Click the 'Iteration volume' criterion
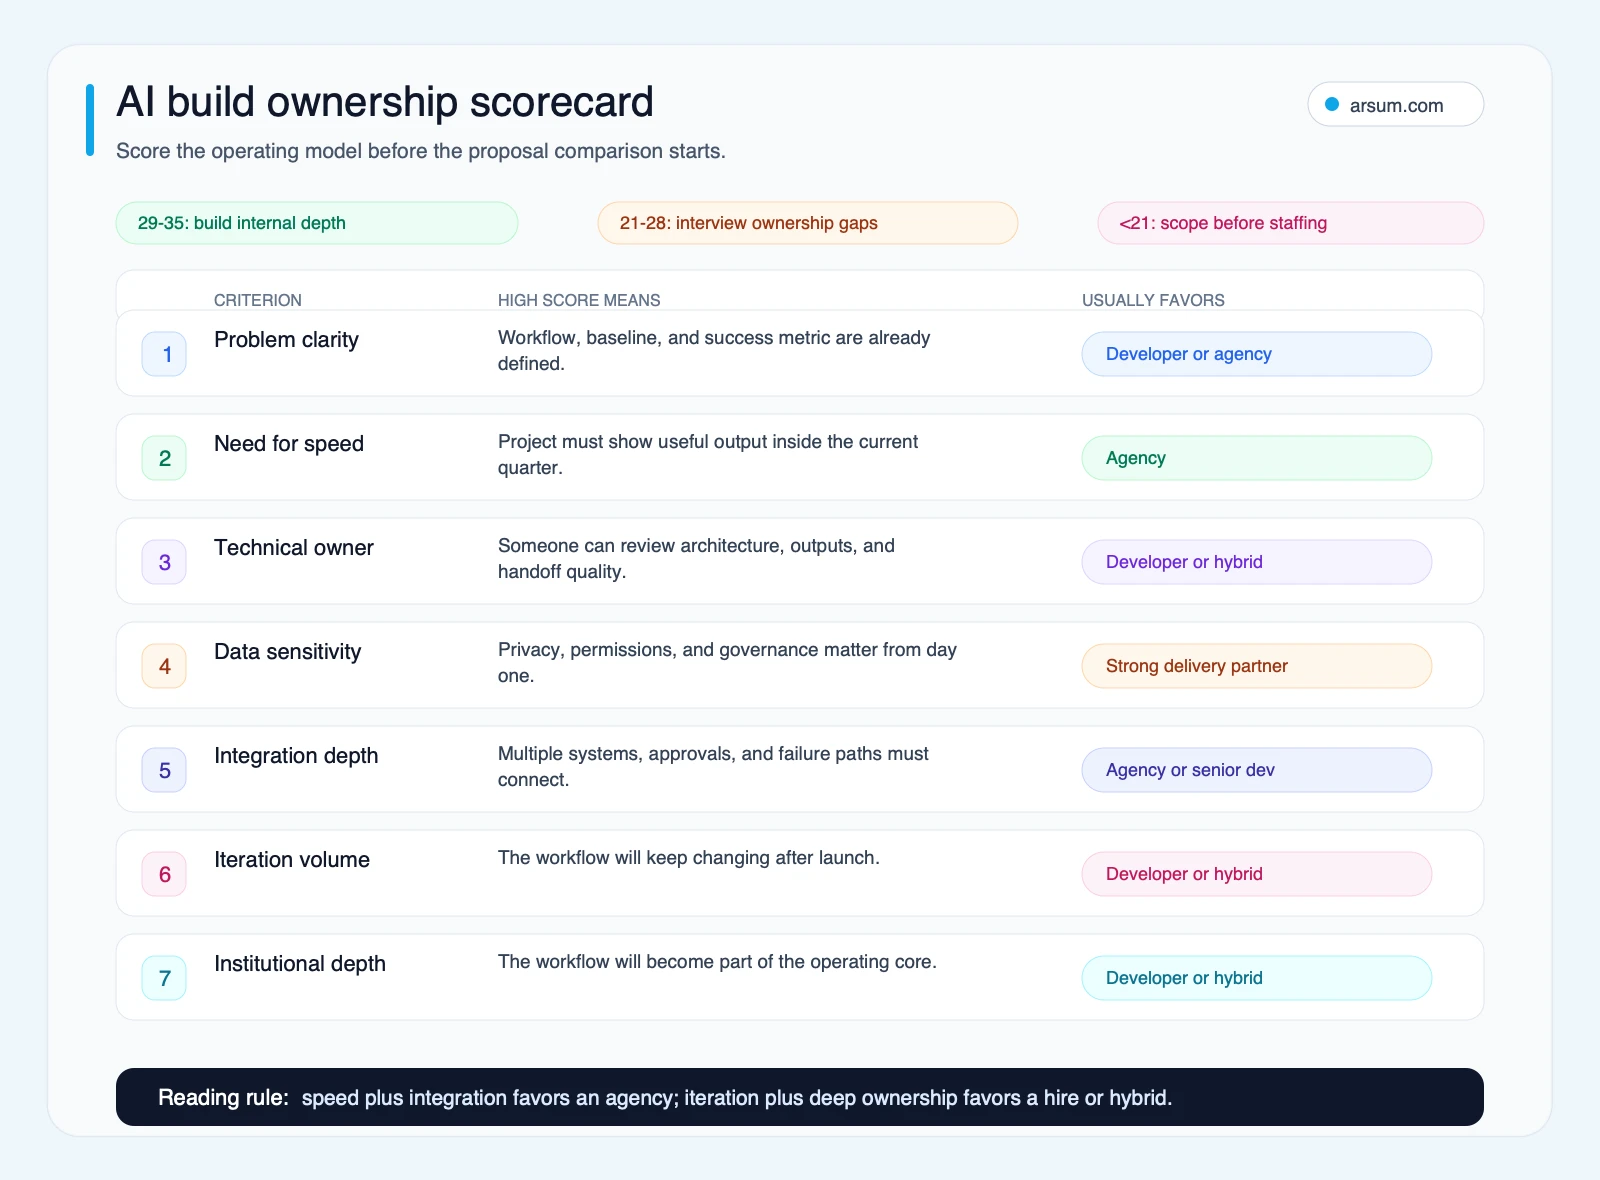The image size is (1600, 1180). (292, 860)
